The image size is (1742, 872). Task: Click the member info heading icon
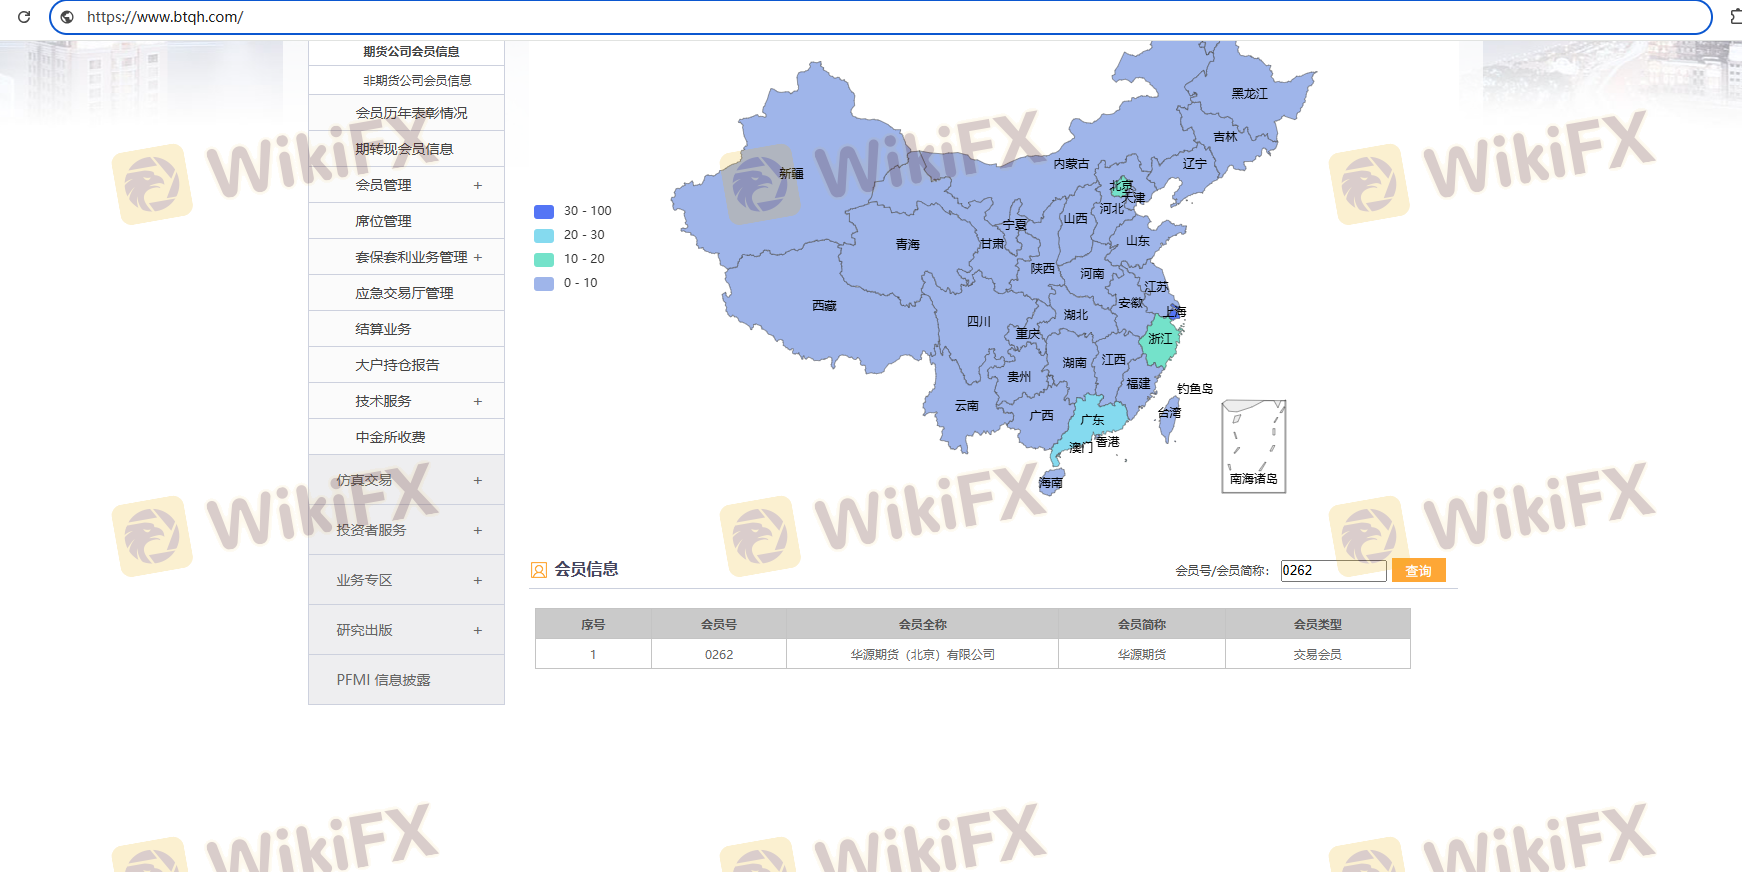click(x=539, y=570)
